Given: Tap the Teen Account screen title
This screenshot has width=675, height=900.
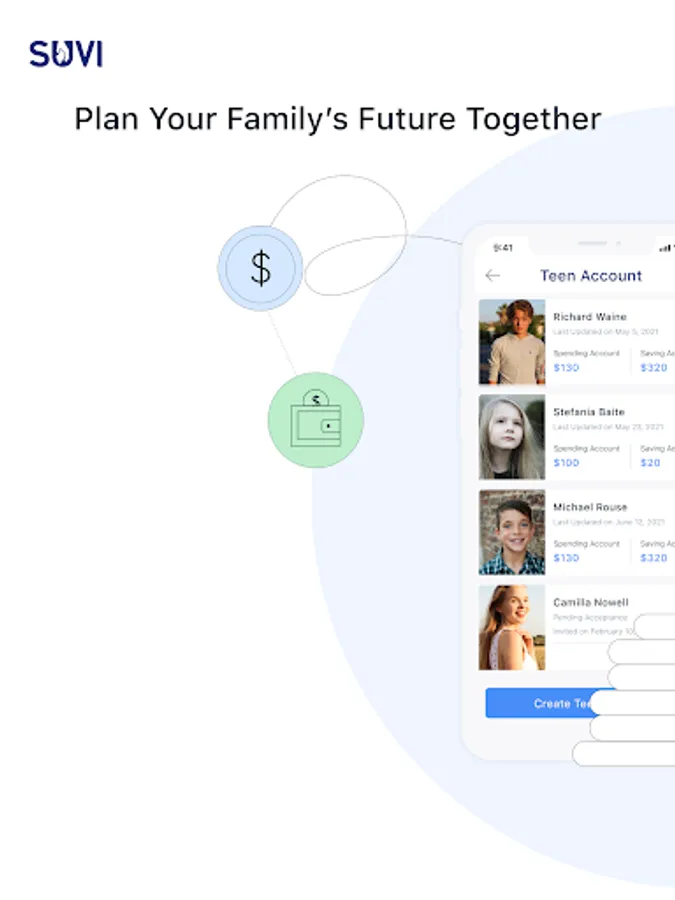Looking at the screenshot, I should [x=591, y=276].
